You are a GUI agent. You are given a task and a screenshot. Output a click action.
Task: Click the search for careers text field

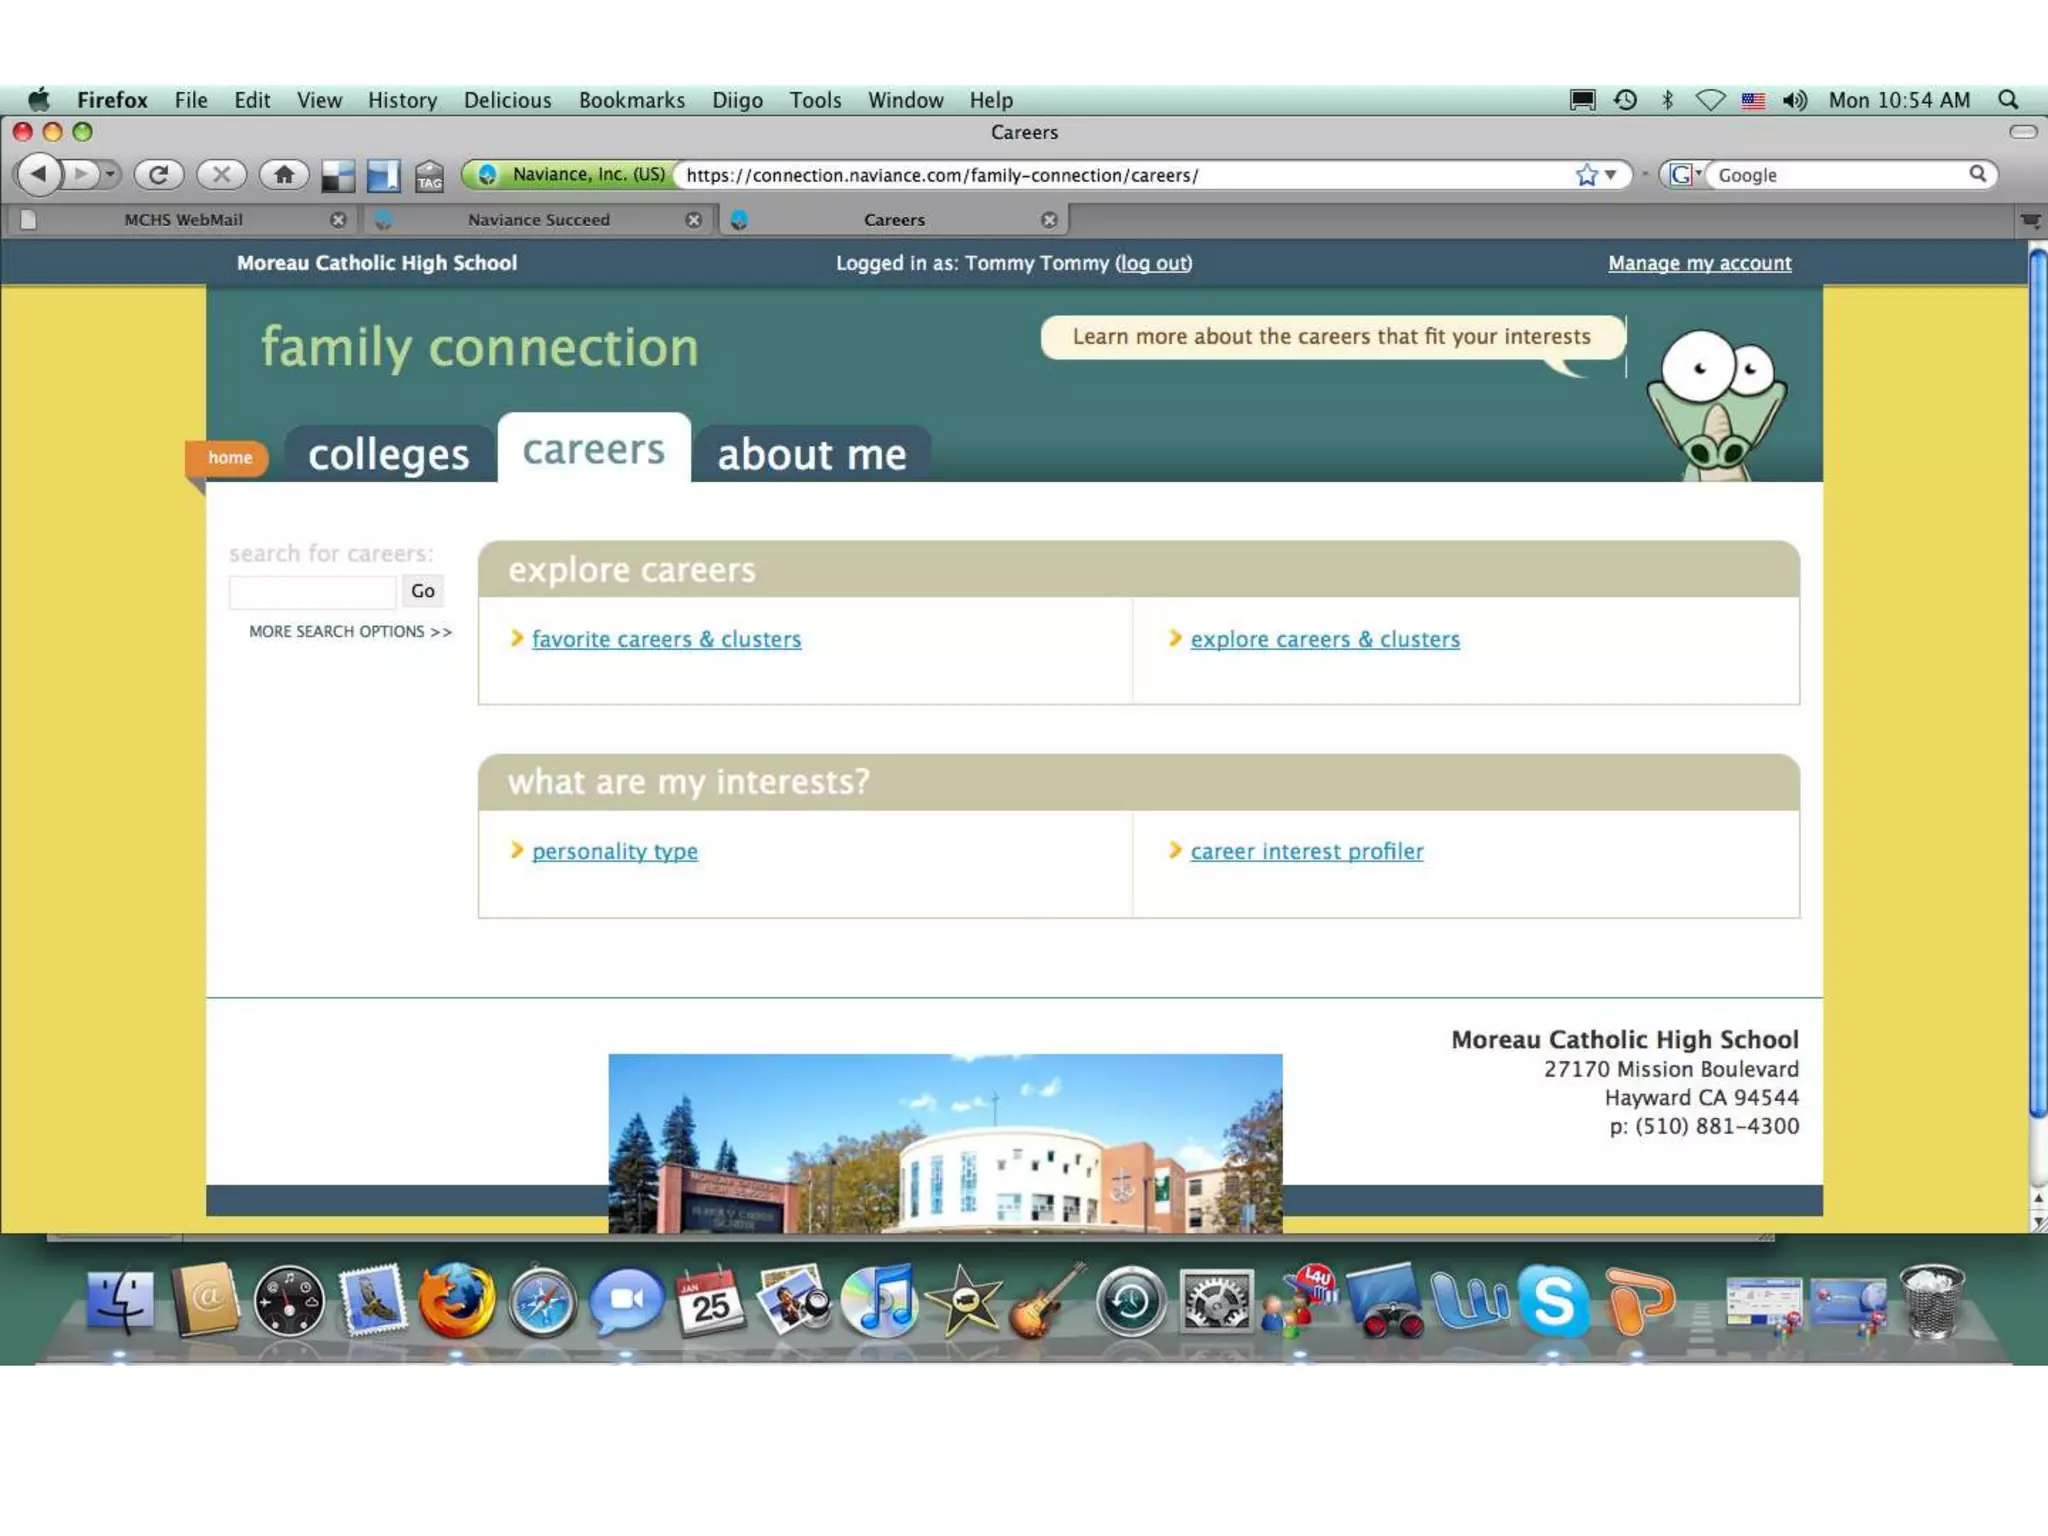click(x=312, y=592)
